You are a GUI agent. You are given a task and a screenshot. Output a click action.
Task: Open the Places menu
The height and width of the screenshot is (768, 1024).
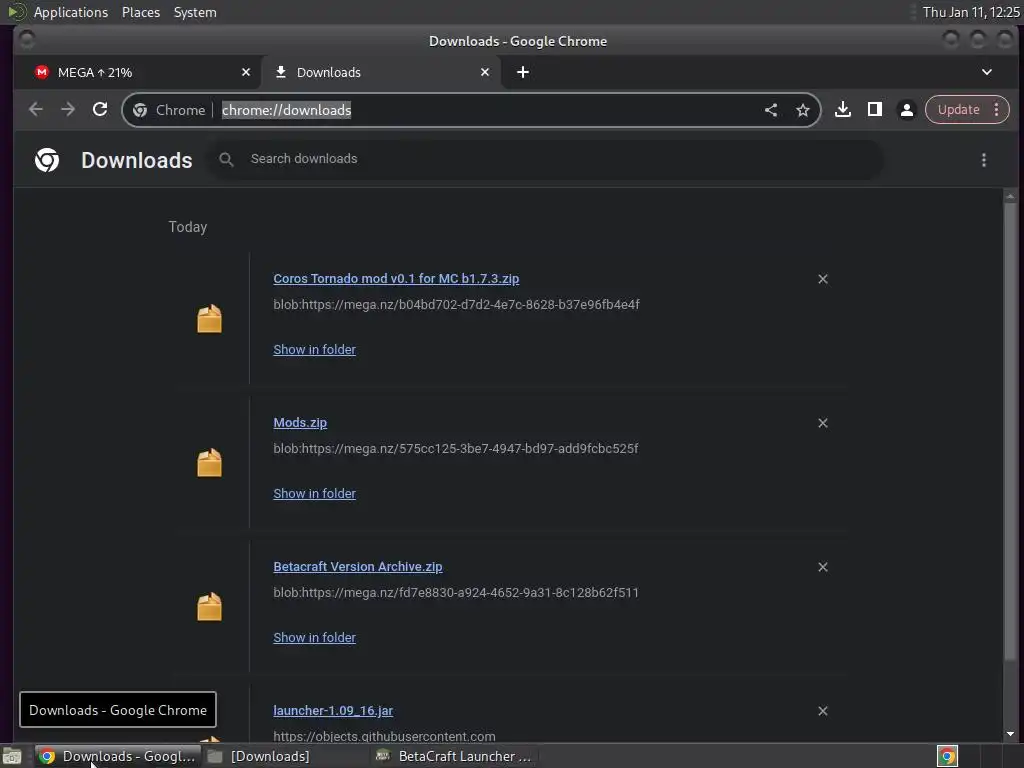(141, 12)
